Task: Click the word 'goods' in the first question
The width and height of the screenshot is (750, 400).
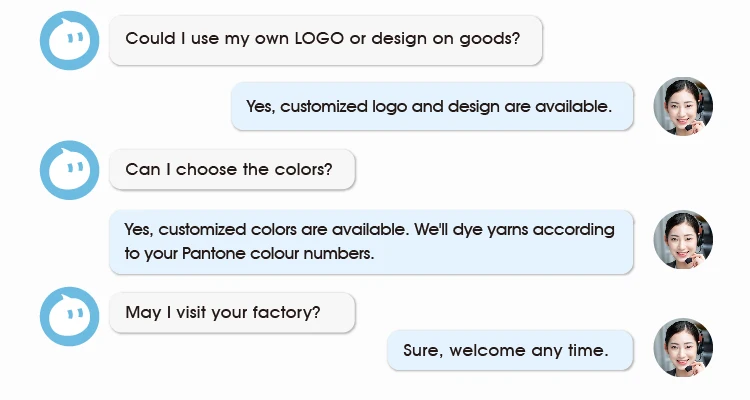Action: (x=493, y=39)
